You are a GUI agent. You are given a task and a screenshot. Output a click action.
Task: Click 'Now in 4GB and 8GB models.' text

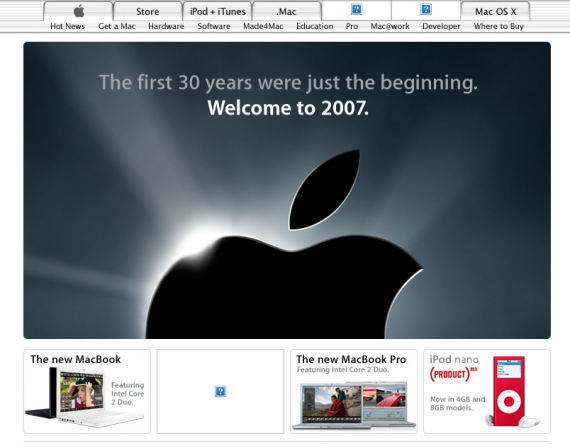(457, 403)
